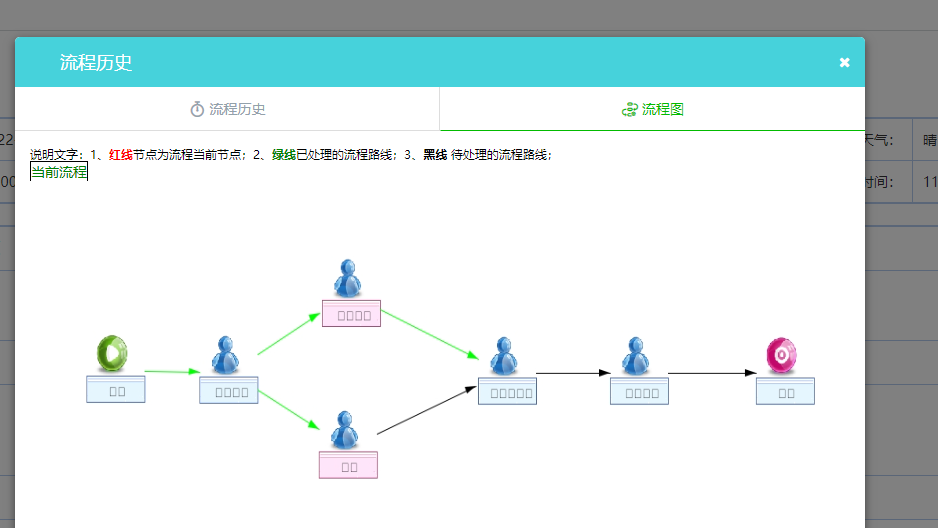This screenshot has height=528, width=938.
Task: Click the green 绿线 legend text
Action: [284, 155]
